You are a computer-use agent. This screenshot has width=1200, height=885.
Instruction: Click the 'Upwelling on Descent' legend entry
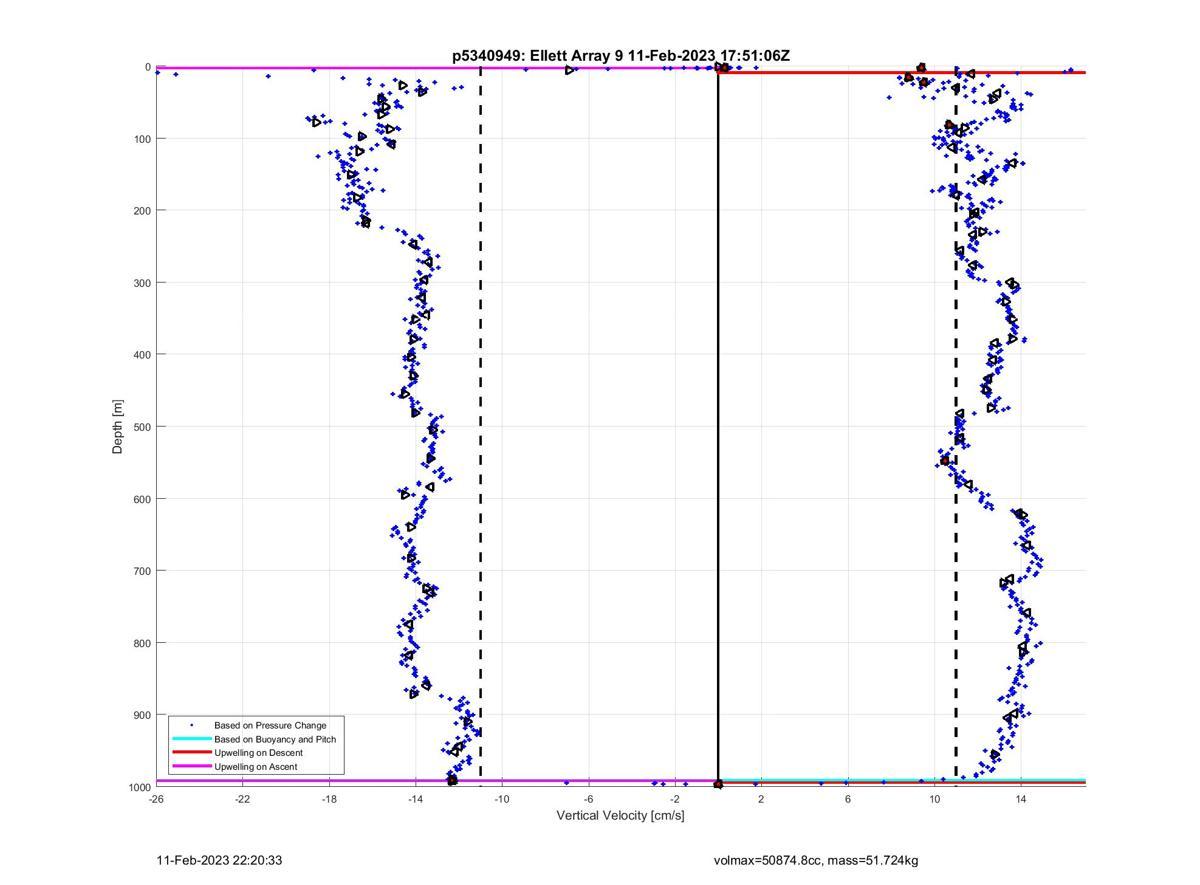click(x=258, y=753)
